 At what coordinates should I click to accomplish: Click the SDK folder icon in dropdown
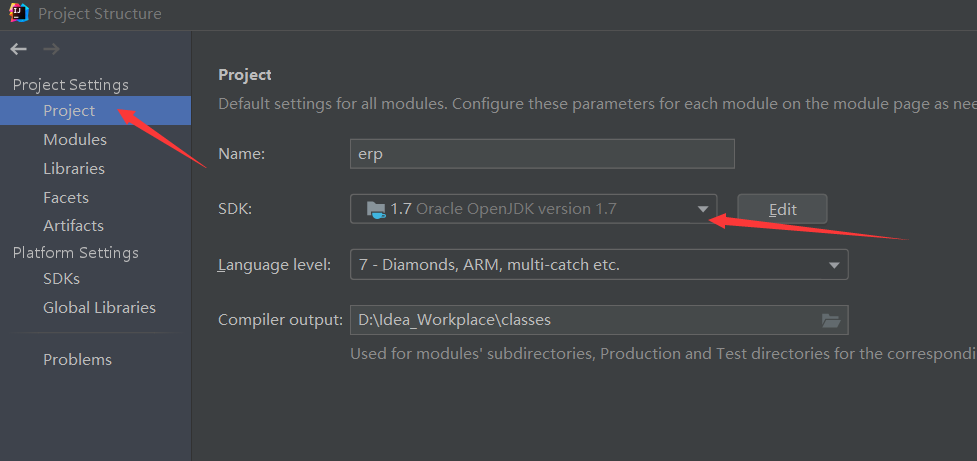pyautogui.click(x=376, y=209)
